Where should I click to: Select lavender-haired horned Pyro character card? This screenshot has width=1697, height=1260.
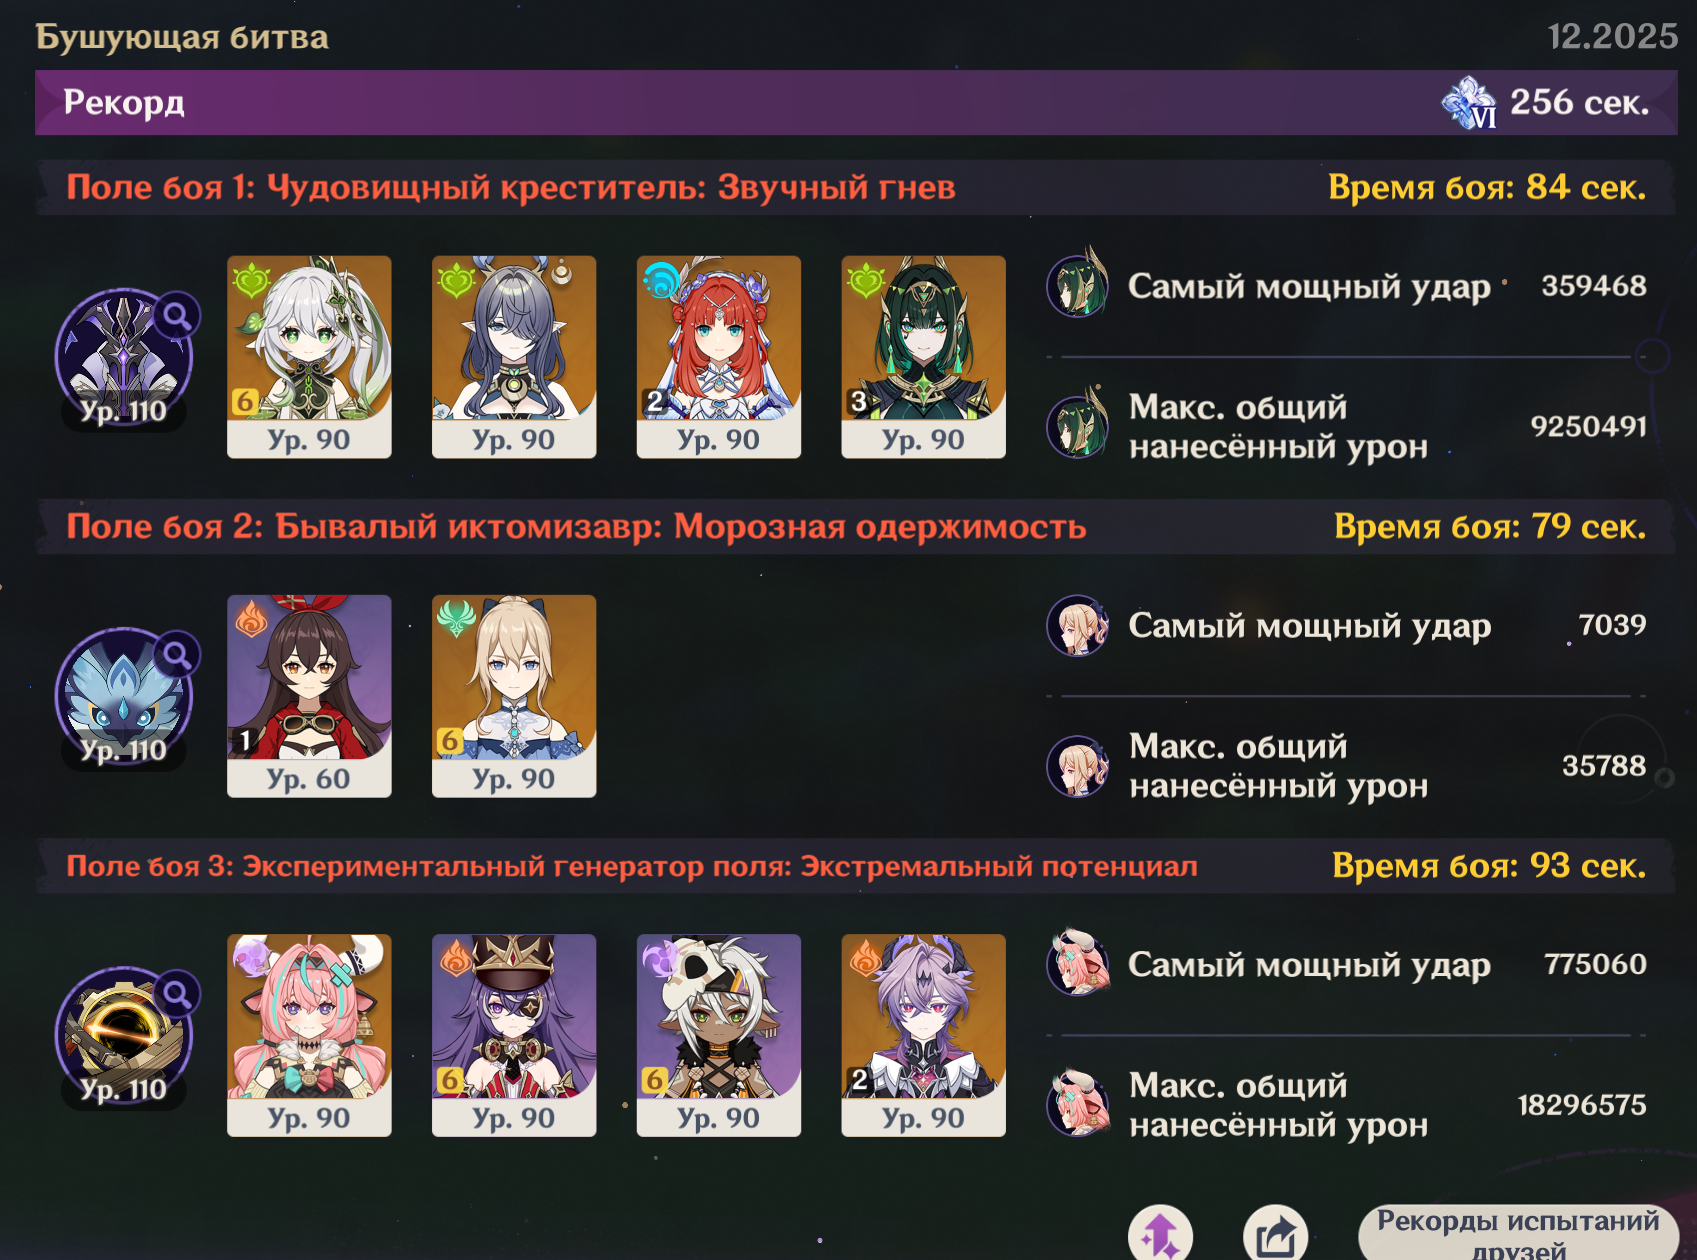tap(923, 1035)
